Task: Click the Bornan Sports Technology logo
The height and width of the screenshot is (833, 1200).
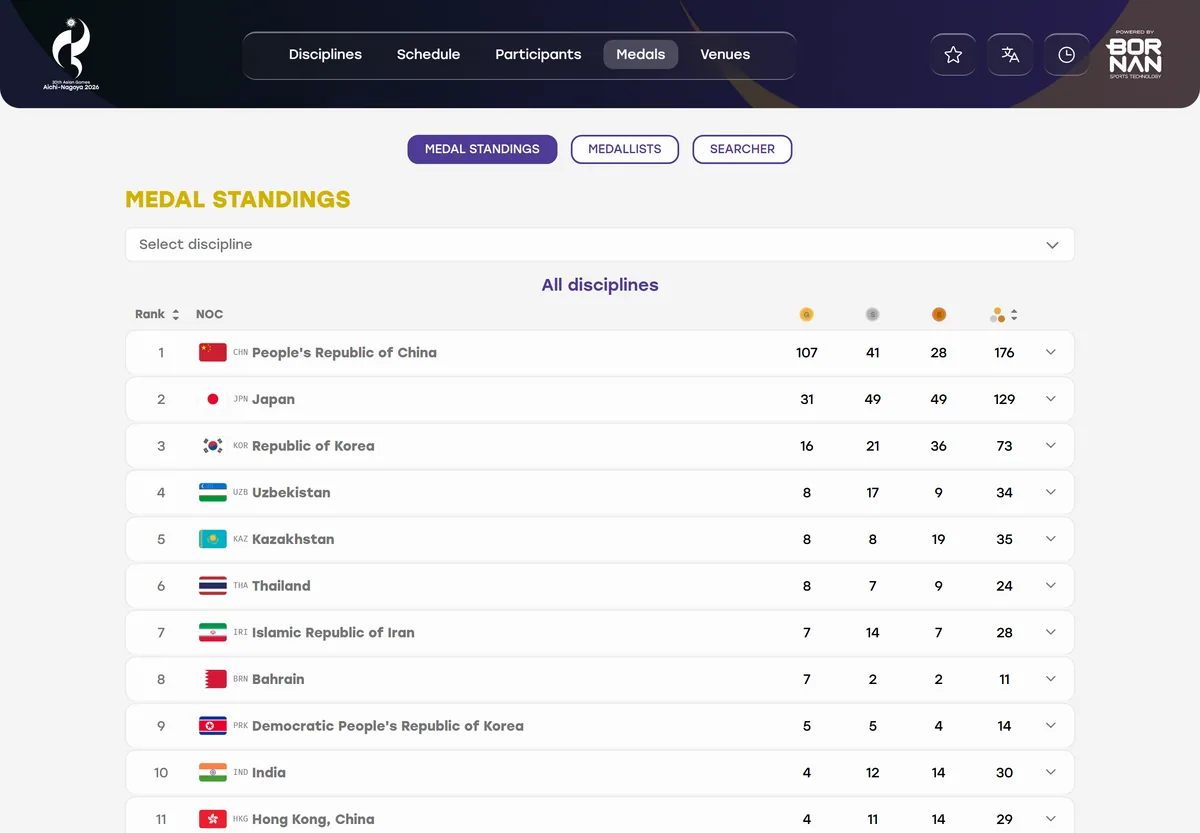Action: [x=1134, y=54]
